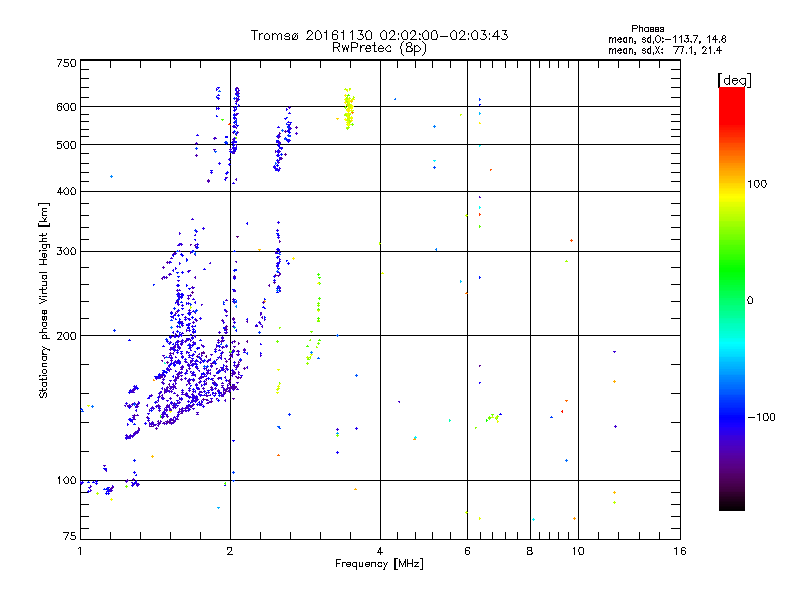
Task: Click the '0' colorbar tick label
Action: (750, 301)
